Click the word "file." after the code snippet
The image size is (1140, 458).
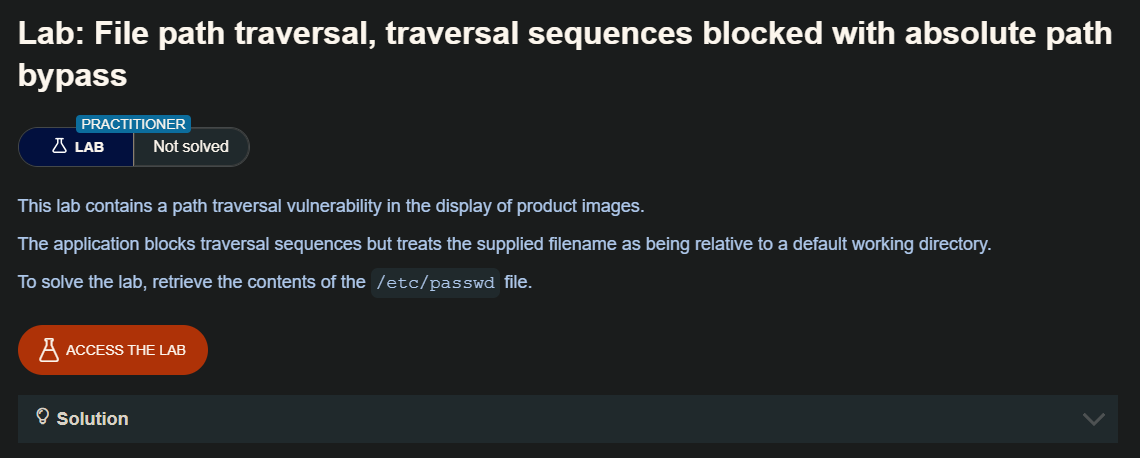[x=518, y=282]
